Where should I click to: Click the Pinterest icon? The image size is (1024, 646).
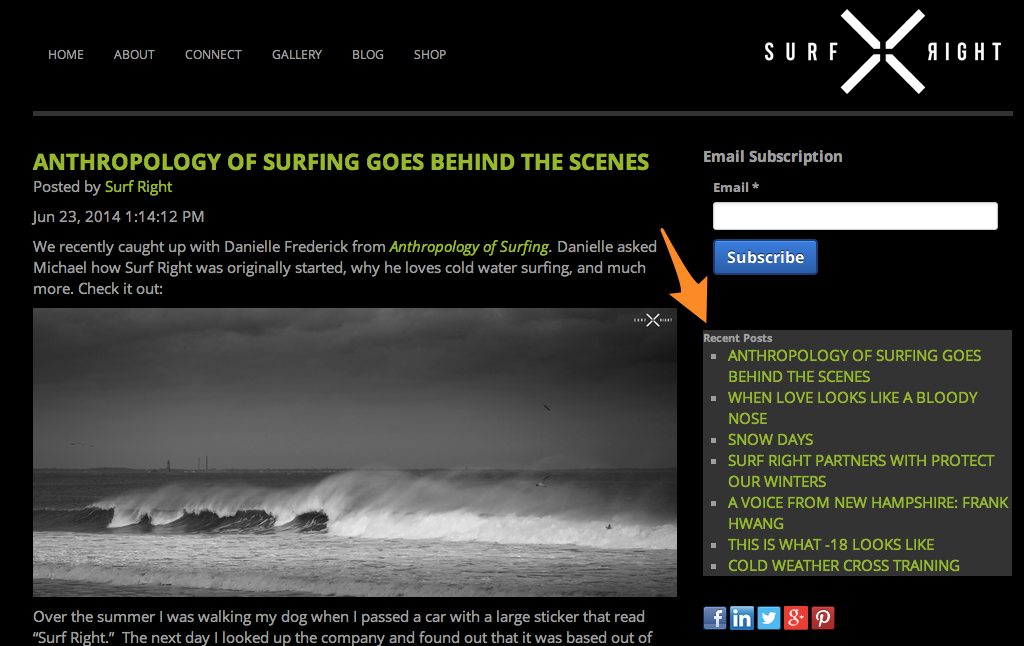[x=823, y=618]
